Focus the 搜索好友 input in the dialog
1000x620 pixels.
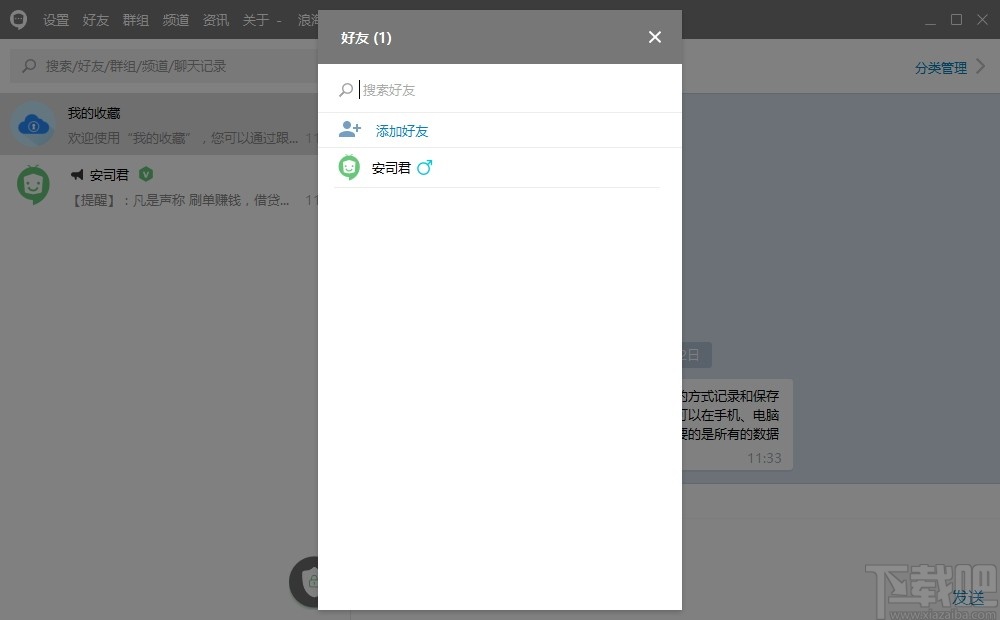[400, 90]
